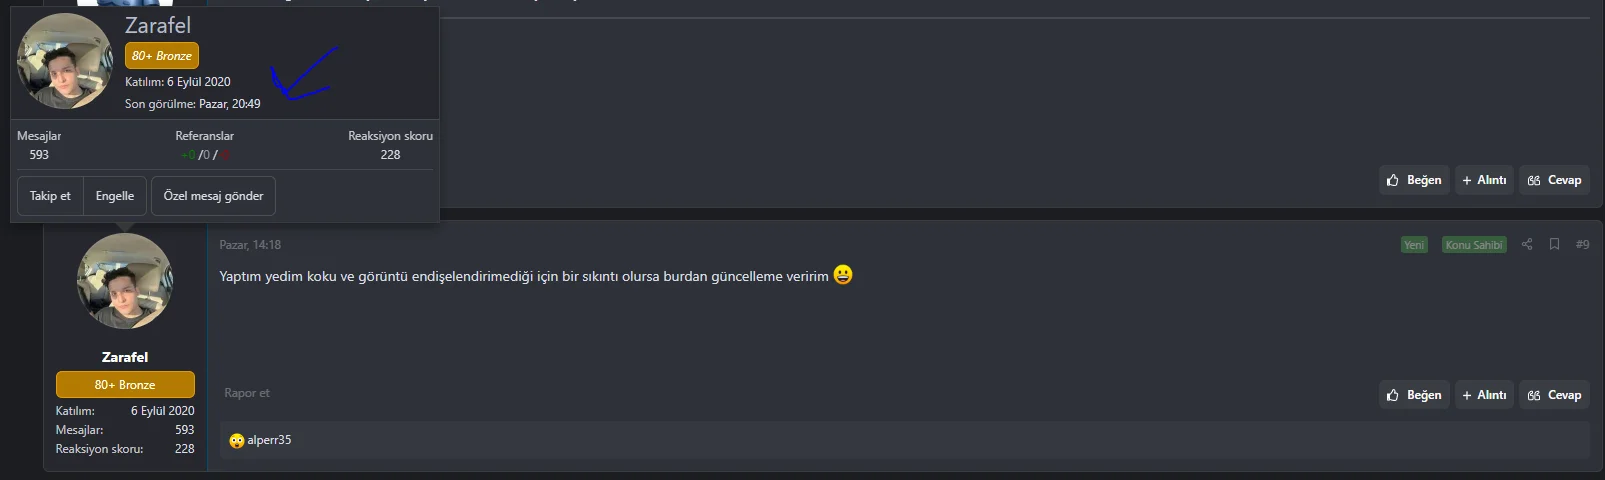Open Zarafel's profile from the popup title

(x=158, y=25)
